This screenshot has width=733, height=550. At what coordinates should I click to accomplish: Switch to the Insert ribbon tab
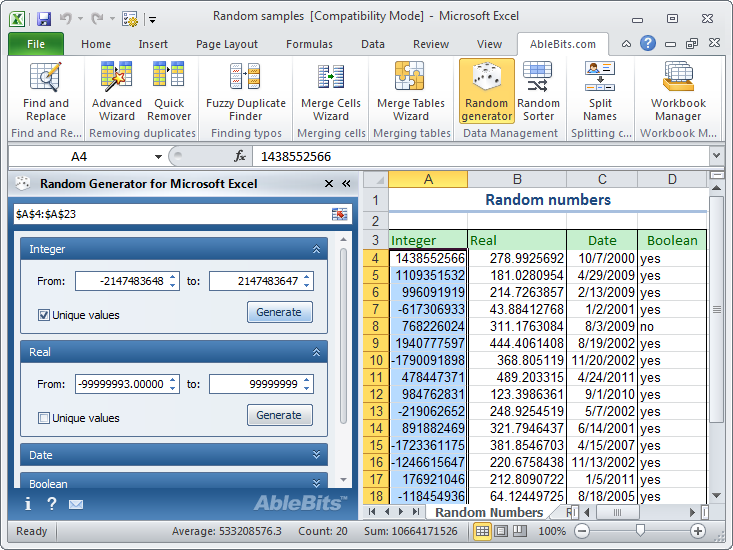coord(153,44)
